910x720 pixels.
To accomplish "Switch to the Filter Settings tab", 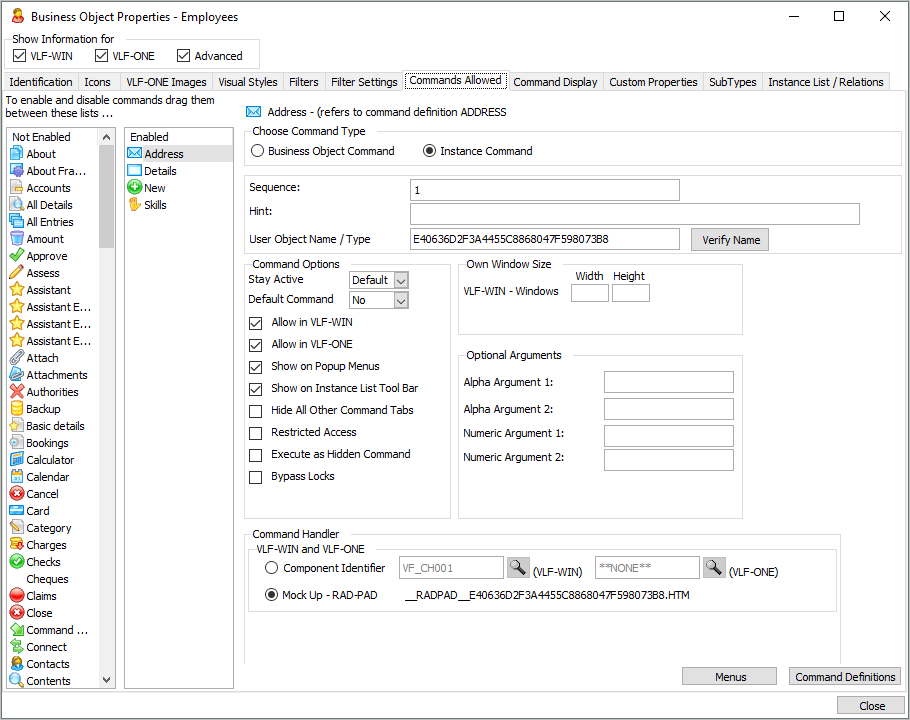I will (364, 82).
